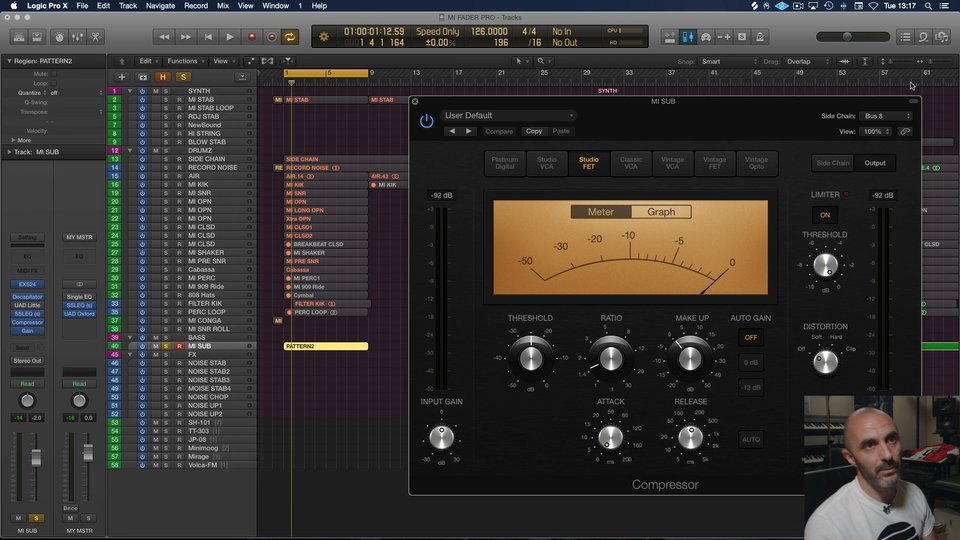Click the Rewind transport button
This screenshot has height=540, width=960.
[164, 37]
